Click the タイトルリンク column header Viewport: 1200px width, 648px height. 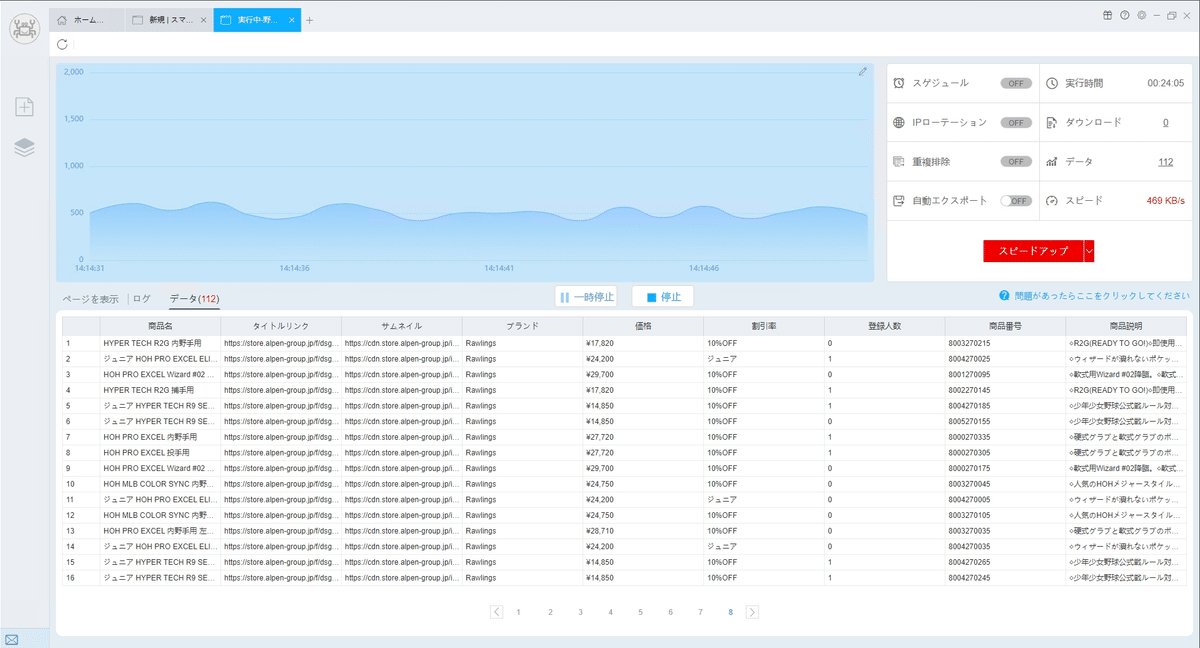pos(281,326)
